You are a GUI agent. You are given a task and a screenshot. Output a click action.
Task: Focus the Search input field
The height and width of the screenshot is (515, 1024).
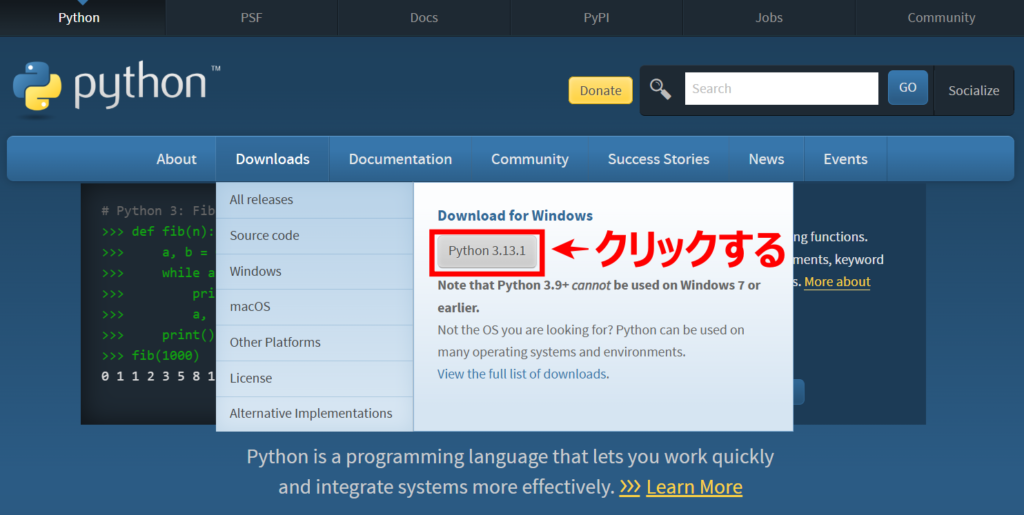coord(781,88)
